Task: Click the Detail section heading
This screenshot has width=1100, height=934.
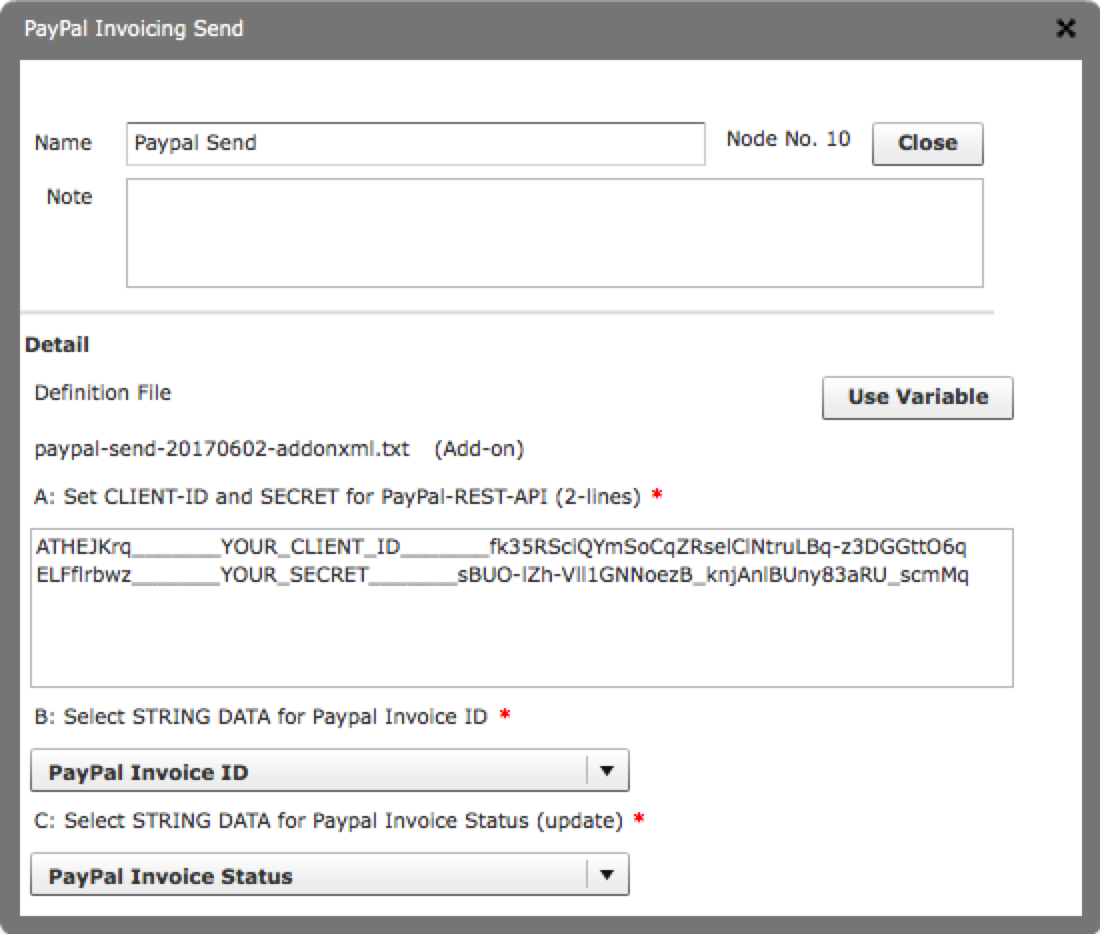Action: [57, 345]
